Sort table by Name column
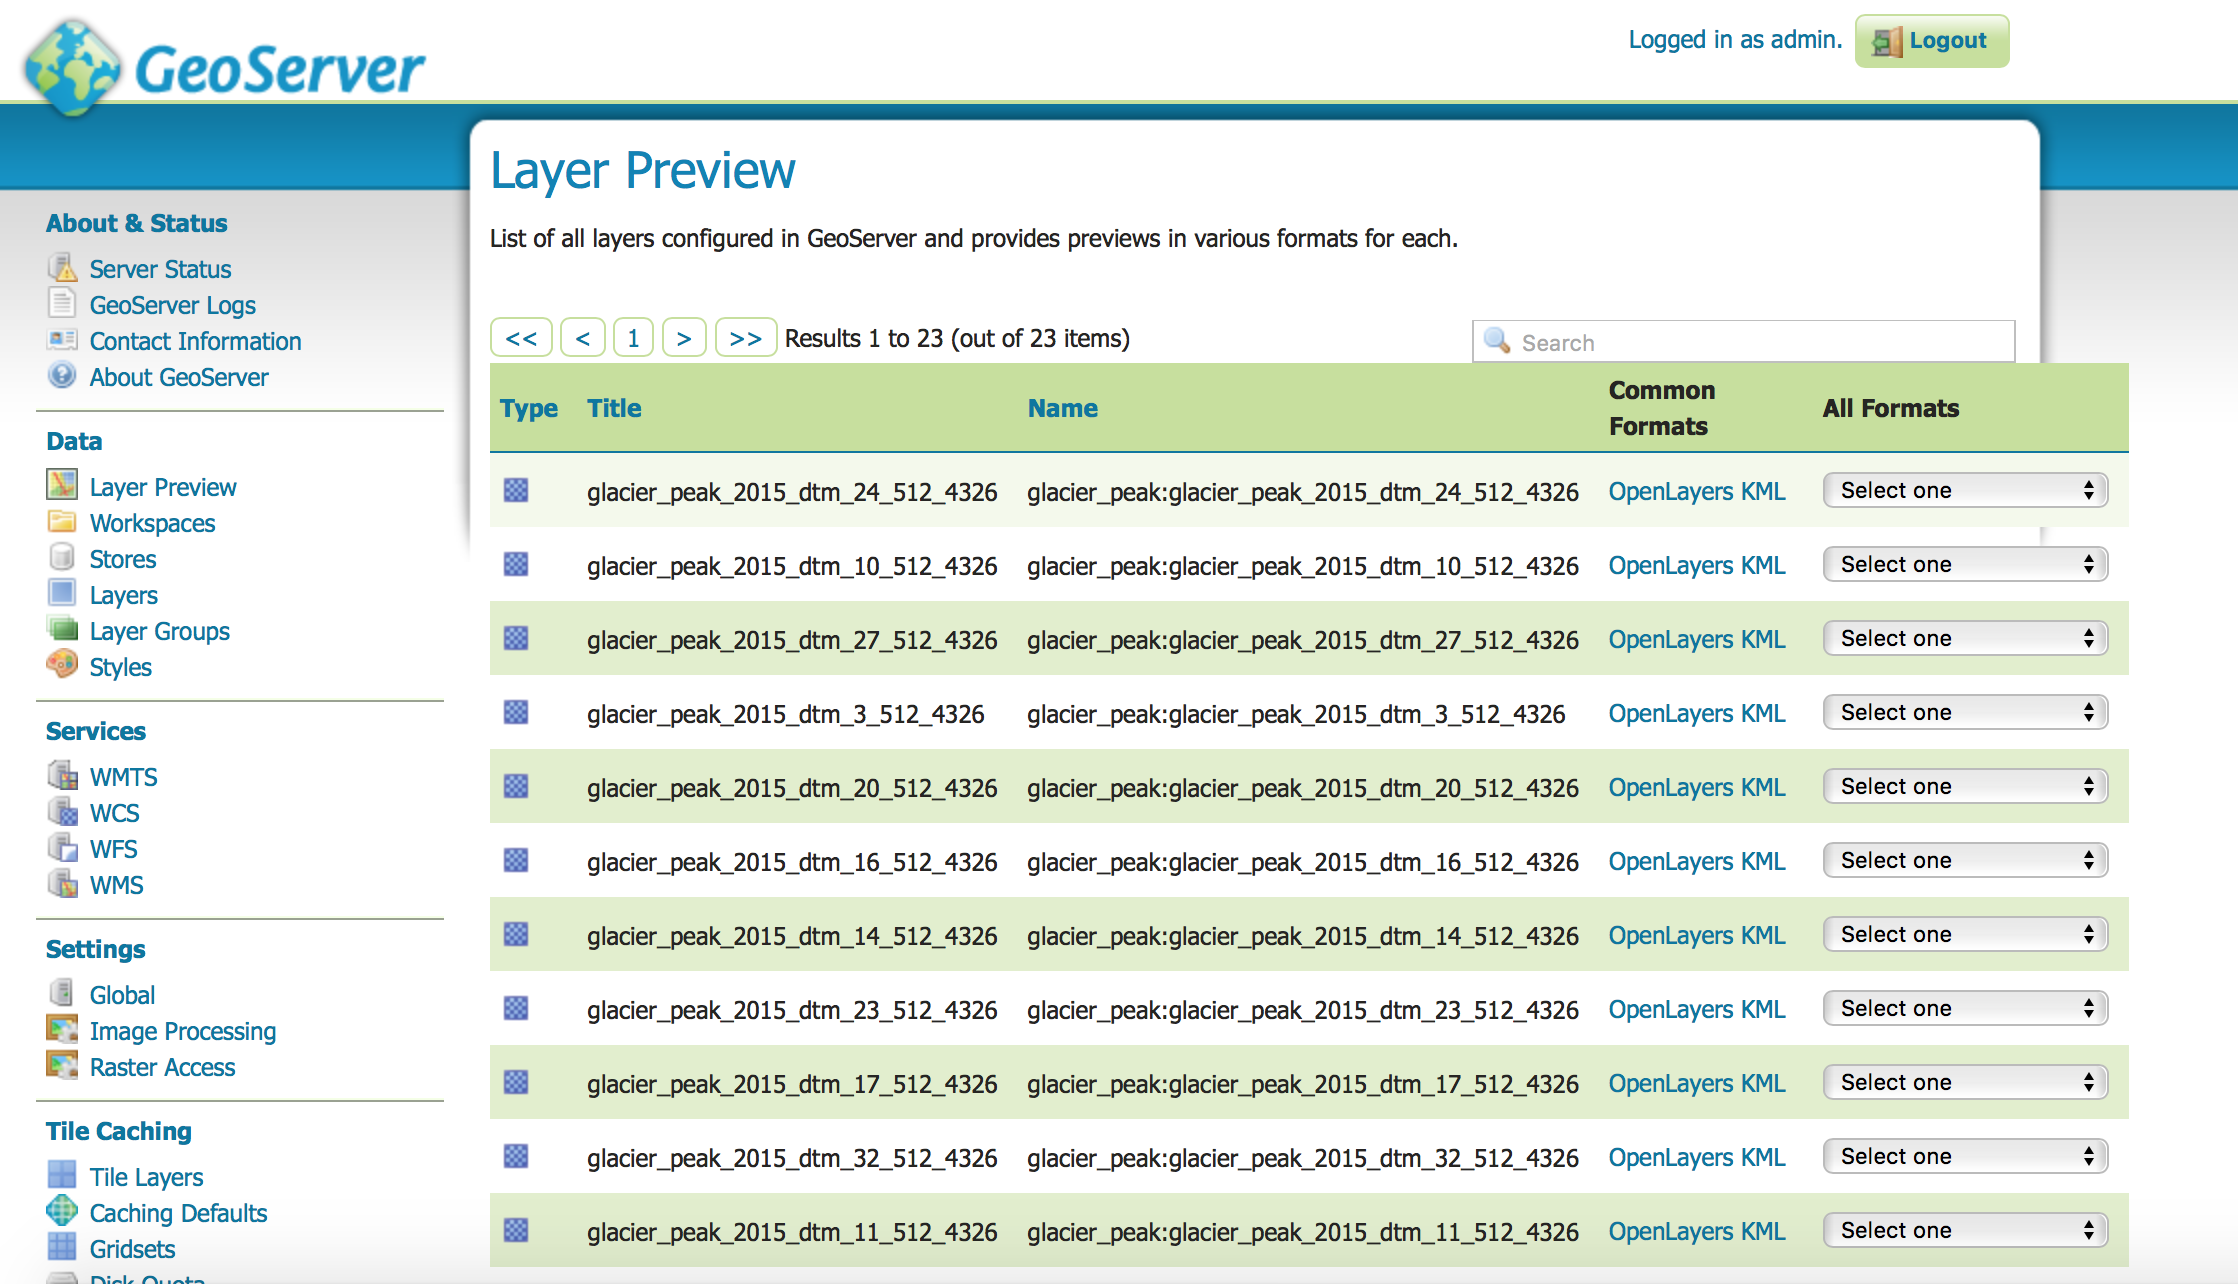2238x1284 pixels. pyautogui.click(x=1063, y=408)
